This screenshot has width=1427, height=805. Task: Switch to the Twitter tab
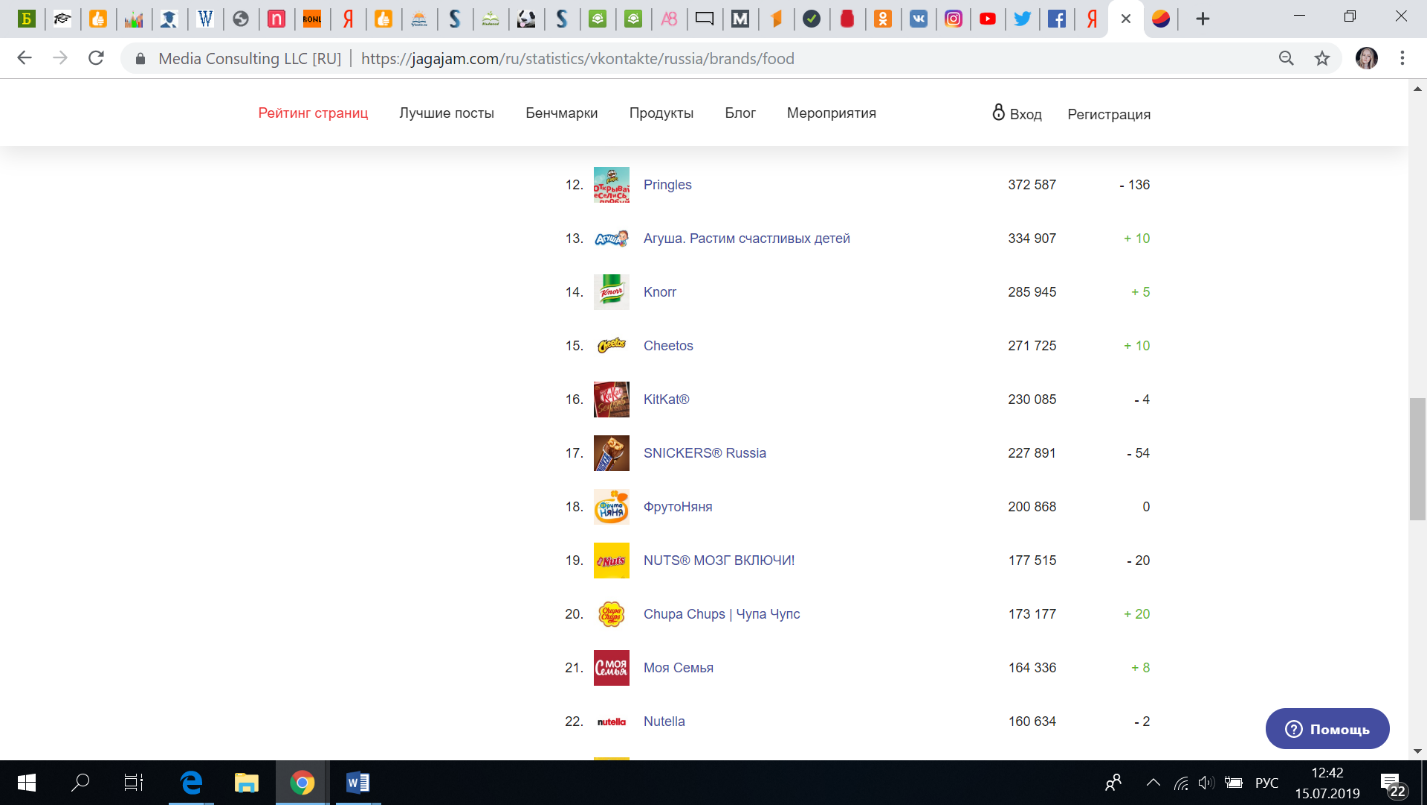[x=1022, y=19]
